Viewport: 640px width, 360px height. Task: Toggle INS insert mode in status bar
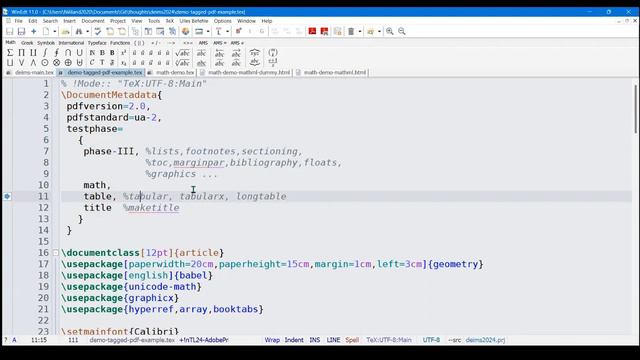pyautogui.click(x=315, y=340)
